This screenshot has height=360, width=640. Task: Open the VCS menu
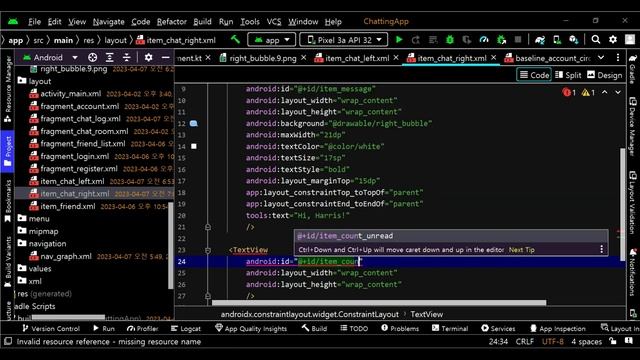[274, 22]
